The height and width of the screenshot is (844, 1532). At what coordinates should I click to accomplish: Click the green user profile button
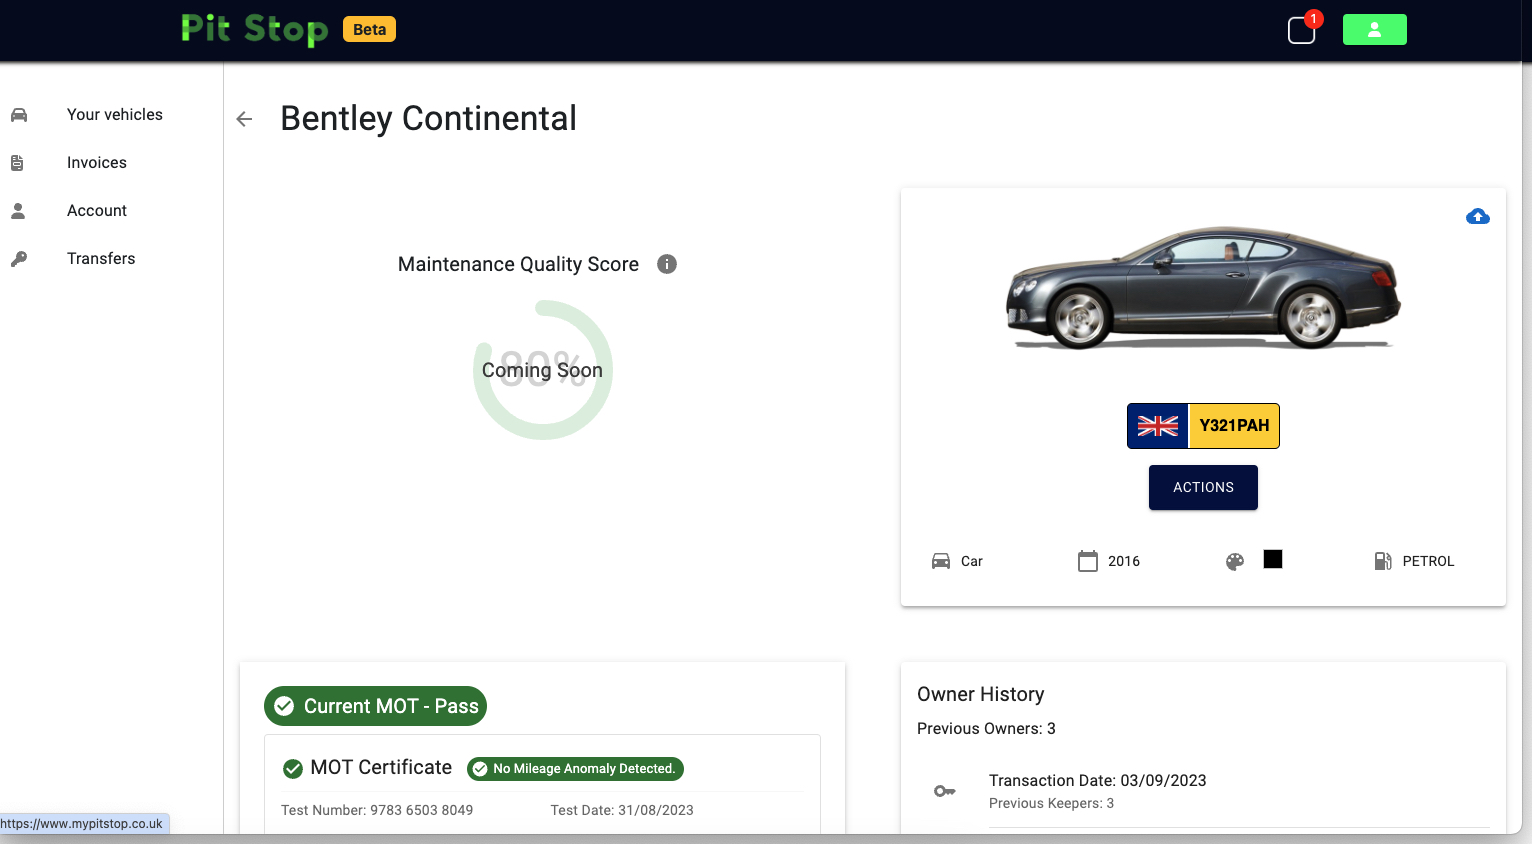point(1374,30)
